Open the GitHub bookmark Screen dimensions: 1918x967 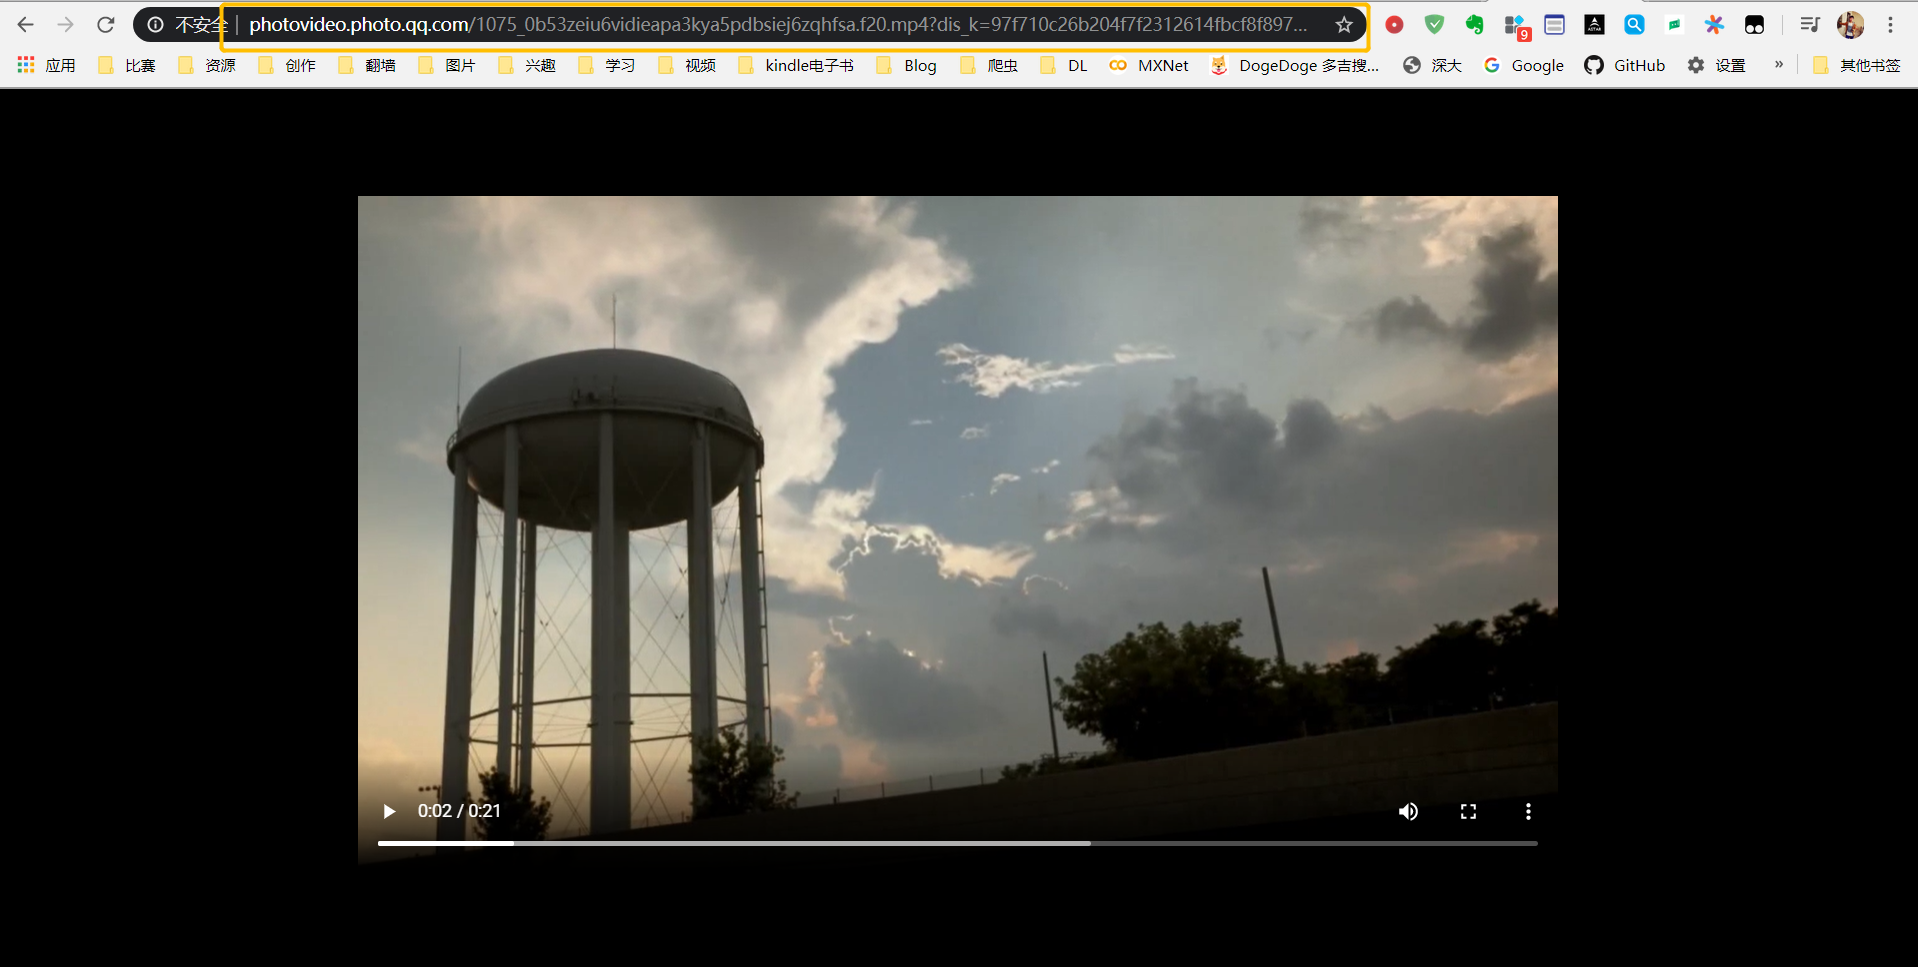(1624, 65)
